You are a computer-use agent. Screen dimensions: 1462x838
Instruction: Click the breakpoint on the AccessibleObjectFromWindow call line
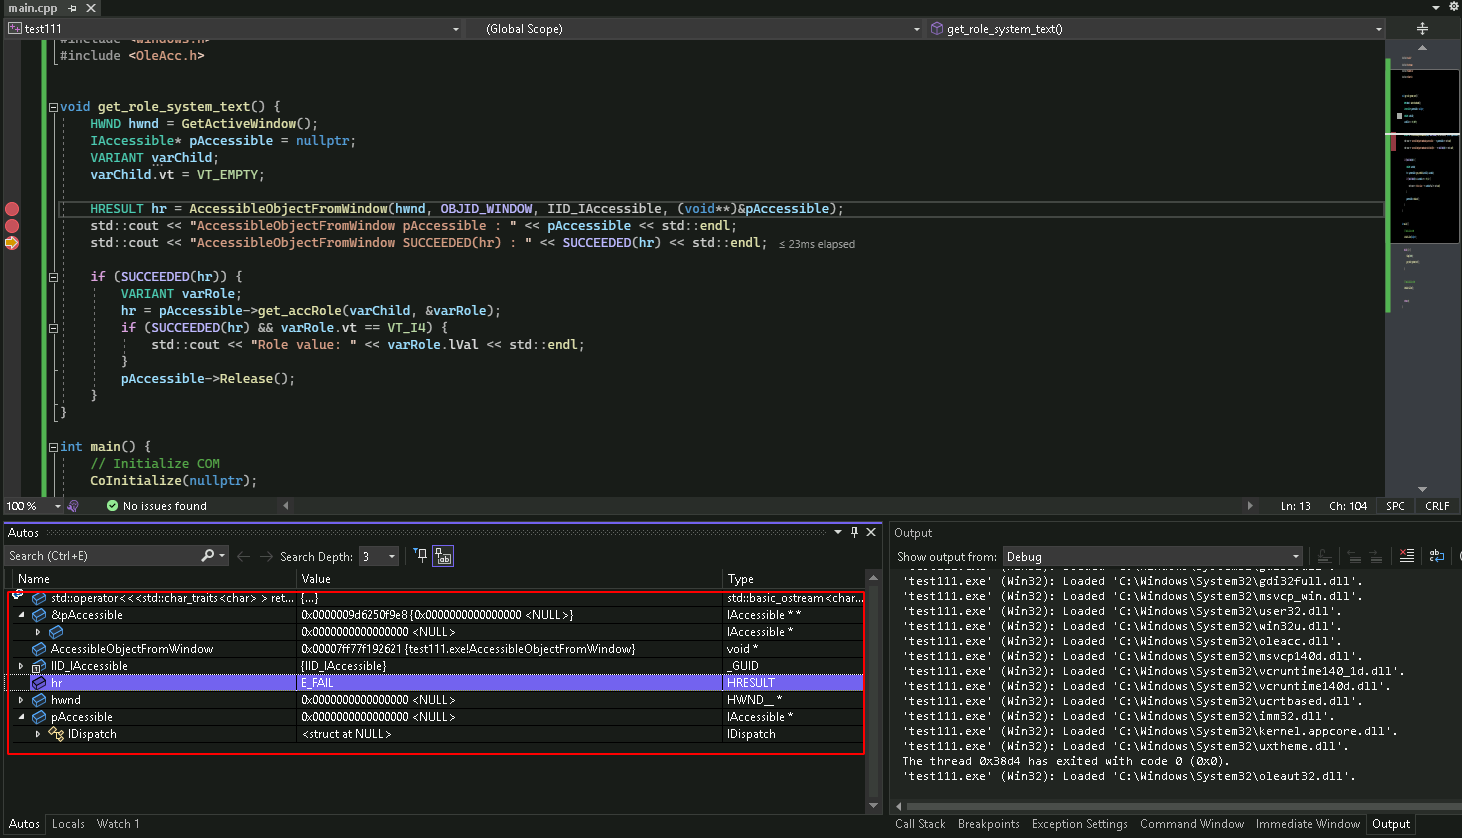coord(12,209)
